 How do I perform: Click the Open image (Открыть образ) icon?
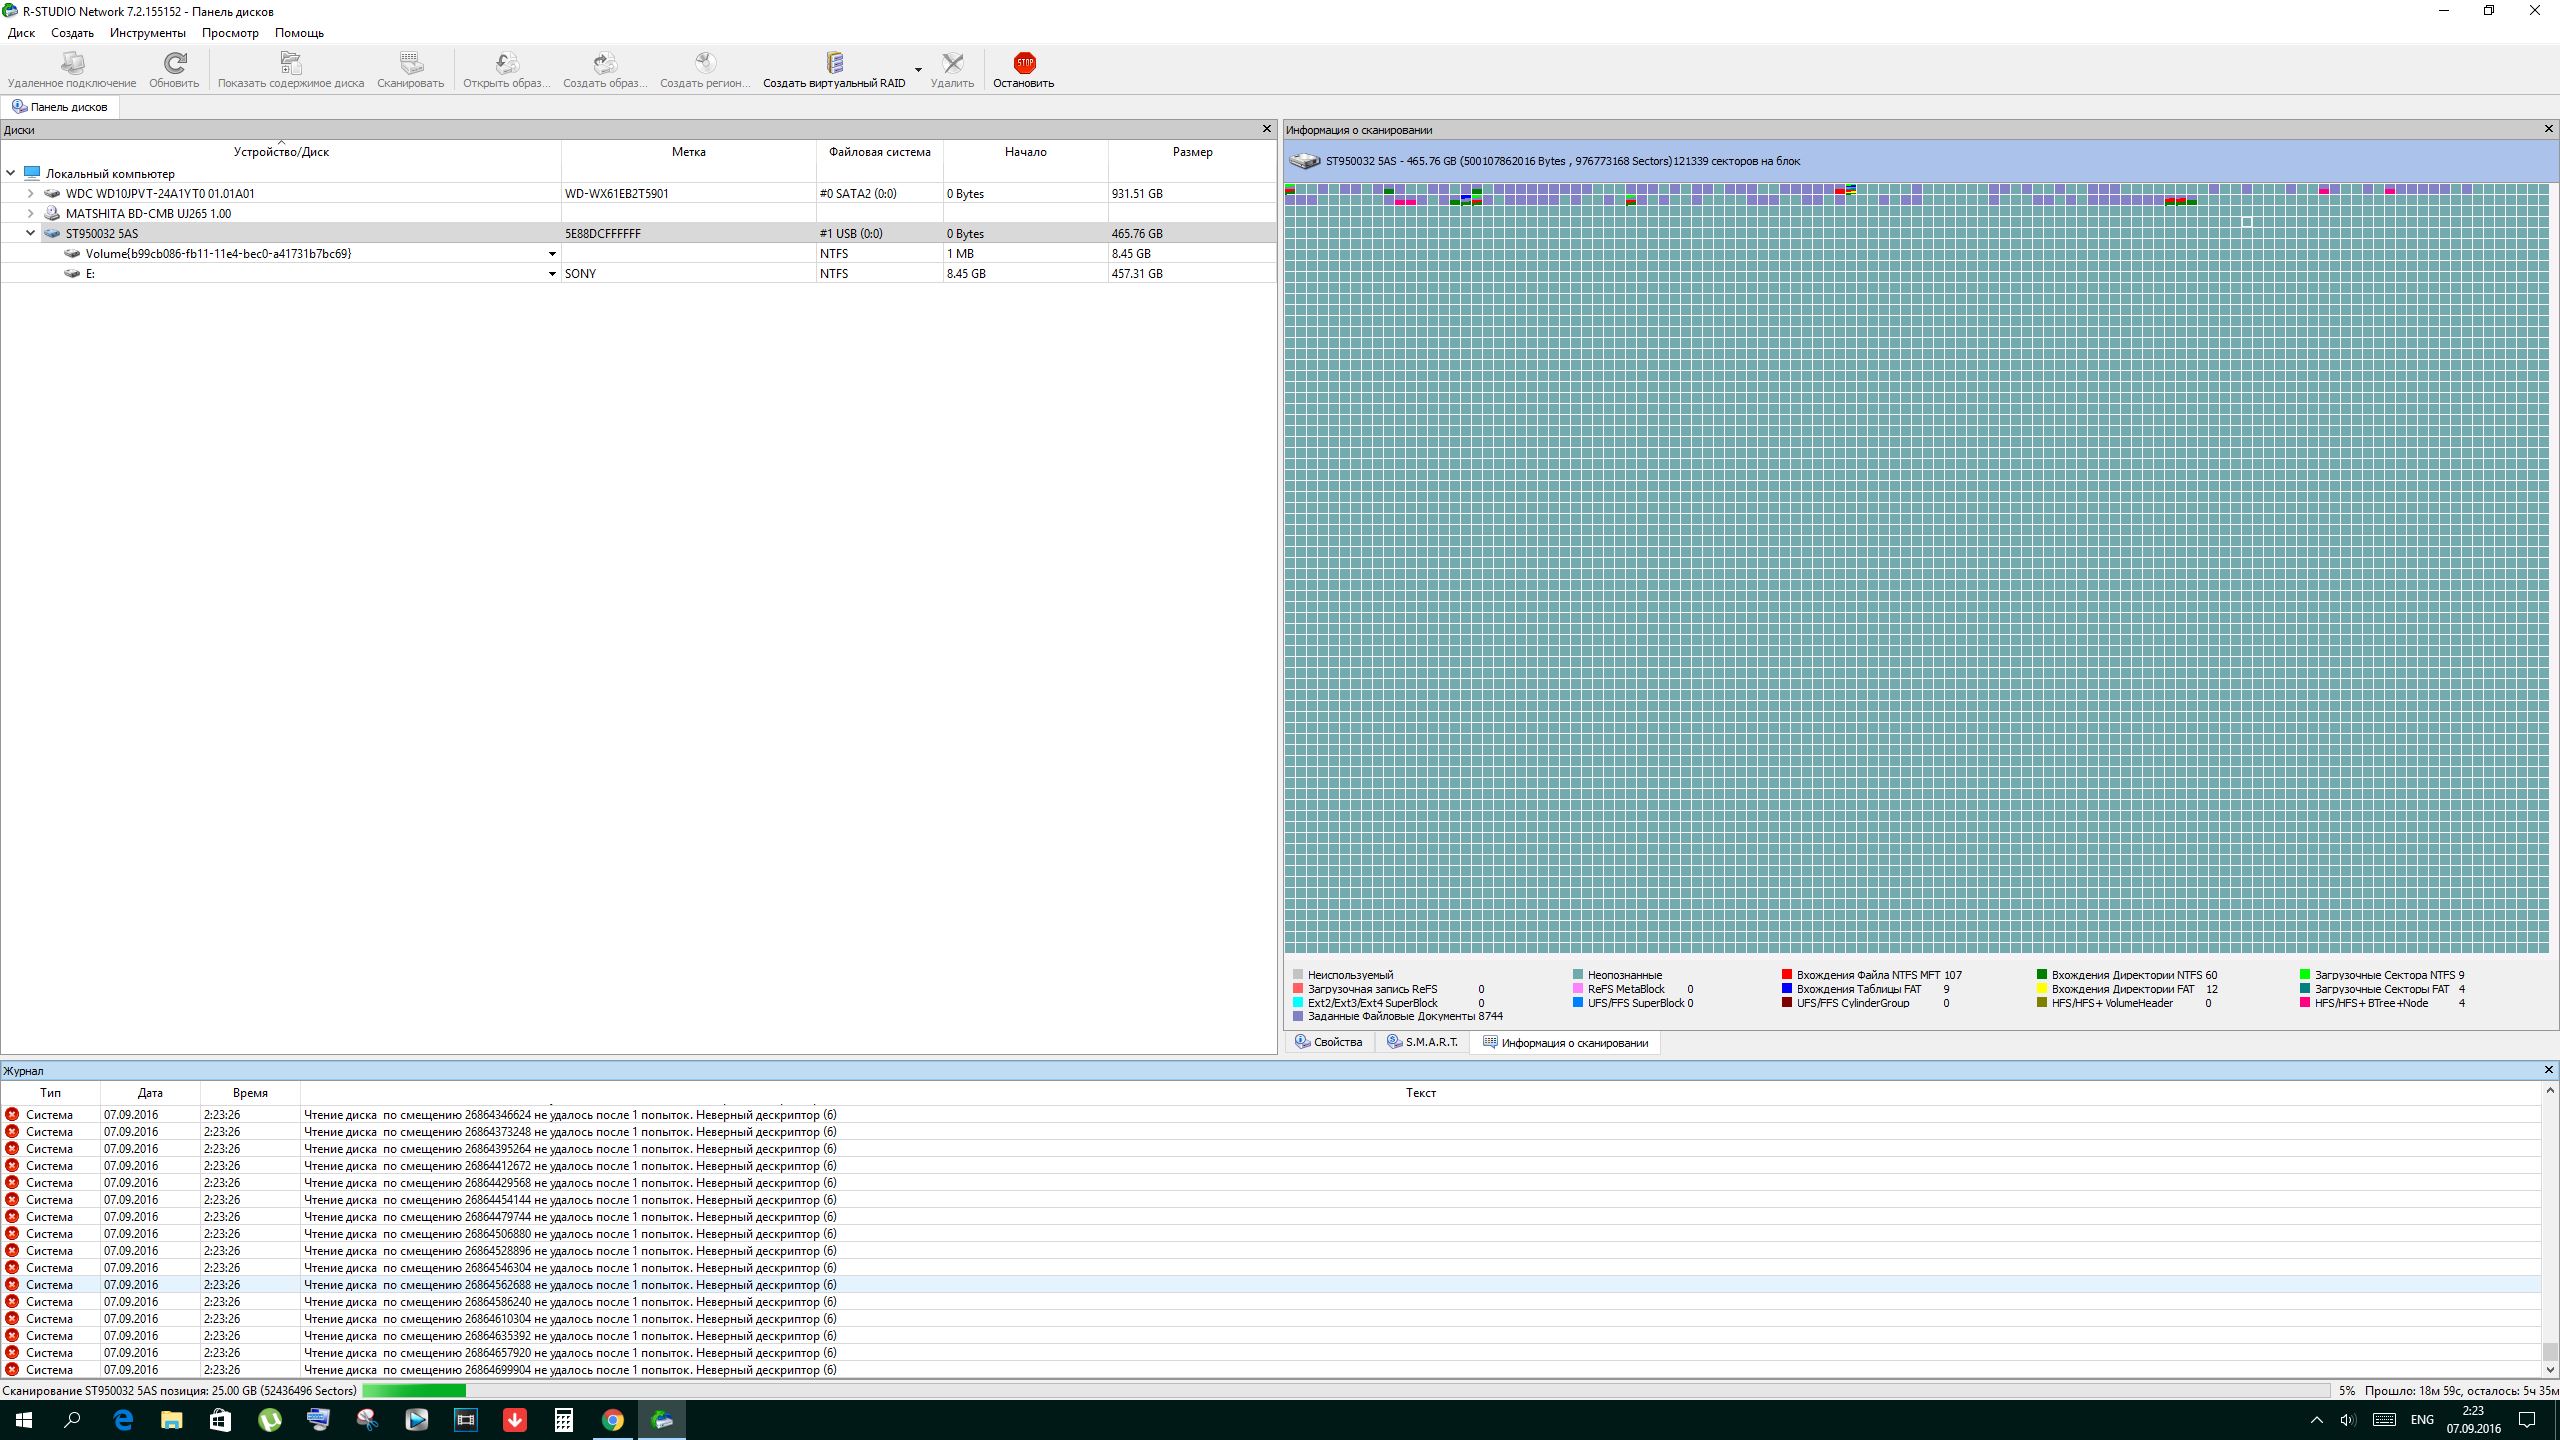tap(506, 65)
